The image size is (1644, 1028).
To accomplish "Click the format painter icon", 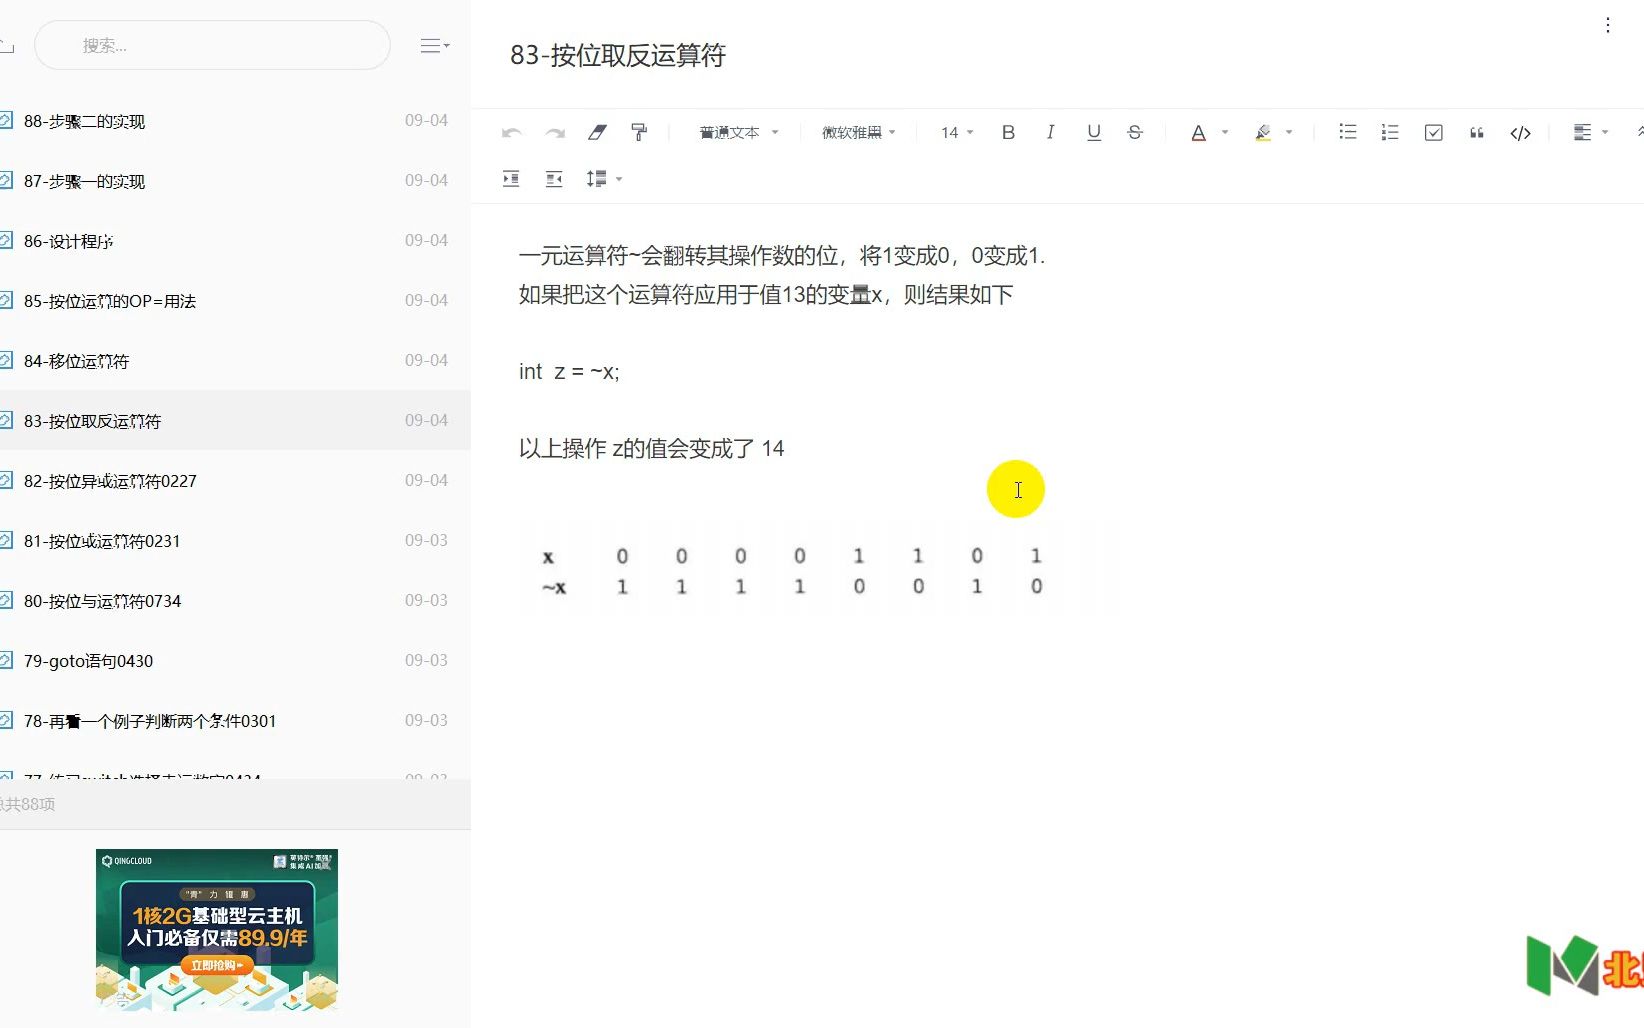I will [640, 132].
